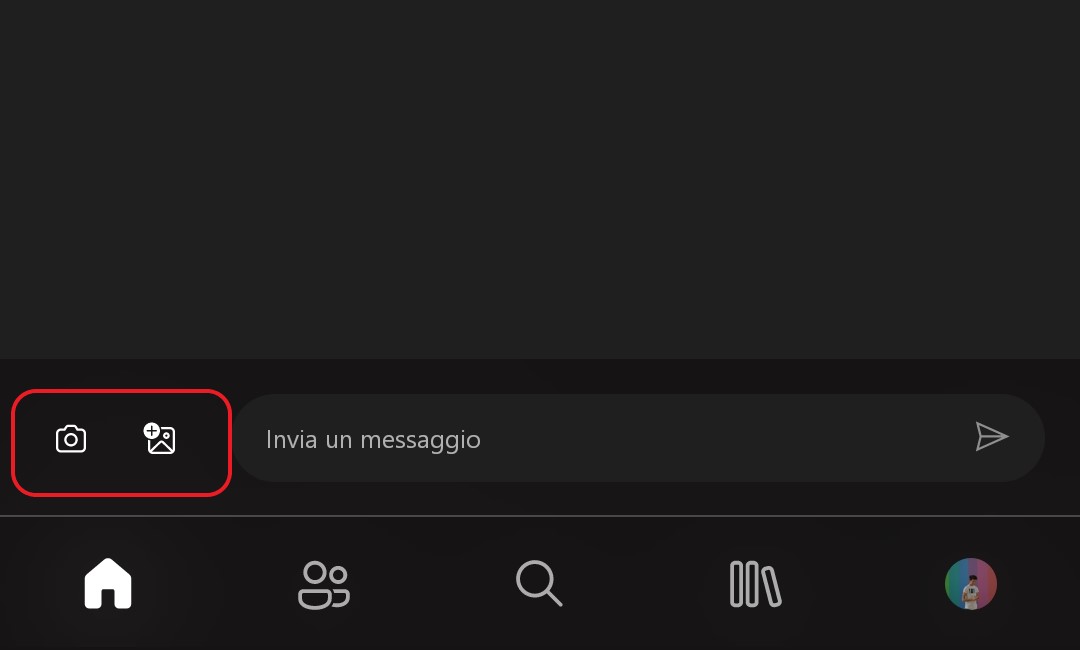The width and height of the screenshot is (1080, 650).
Task: Click the paper plane send button
Action: pos(992,437)
